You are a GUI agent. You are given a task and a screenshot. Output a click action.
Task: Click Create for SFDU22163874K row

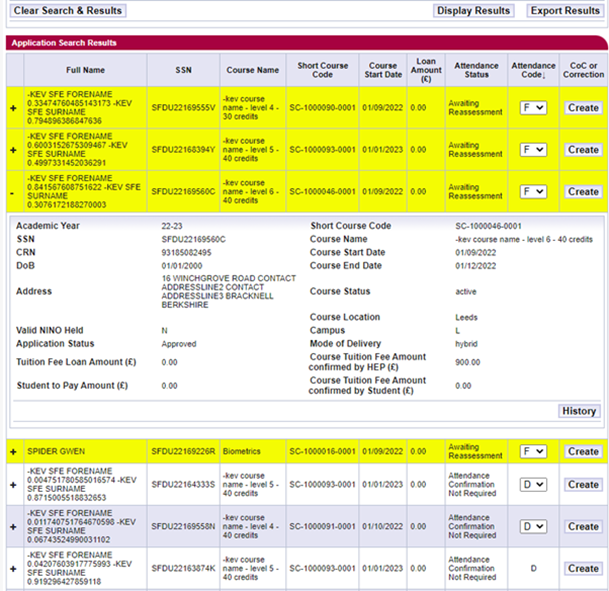(x=582, y=568)
